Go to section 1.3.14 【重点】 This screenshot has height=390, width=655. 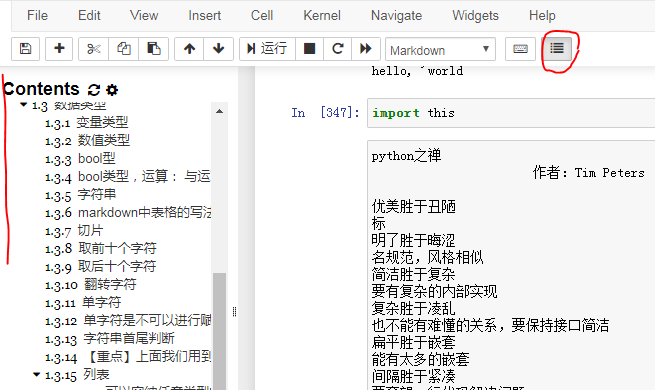point(128,356)
